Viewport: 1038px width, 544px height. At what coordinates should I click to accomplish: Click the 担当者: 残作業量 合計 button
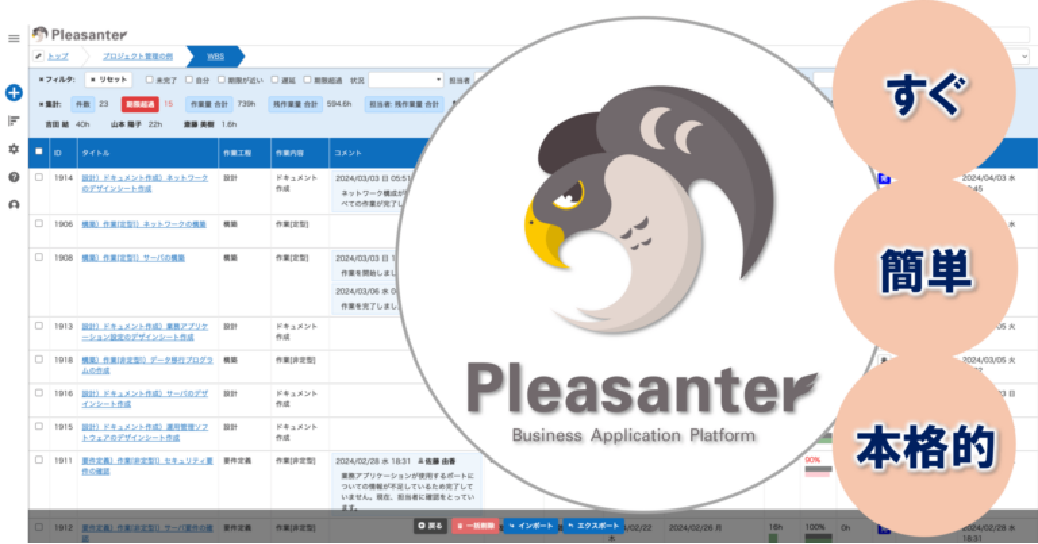click(404, 105)
